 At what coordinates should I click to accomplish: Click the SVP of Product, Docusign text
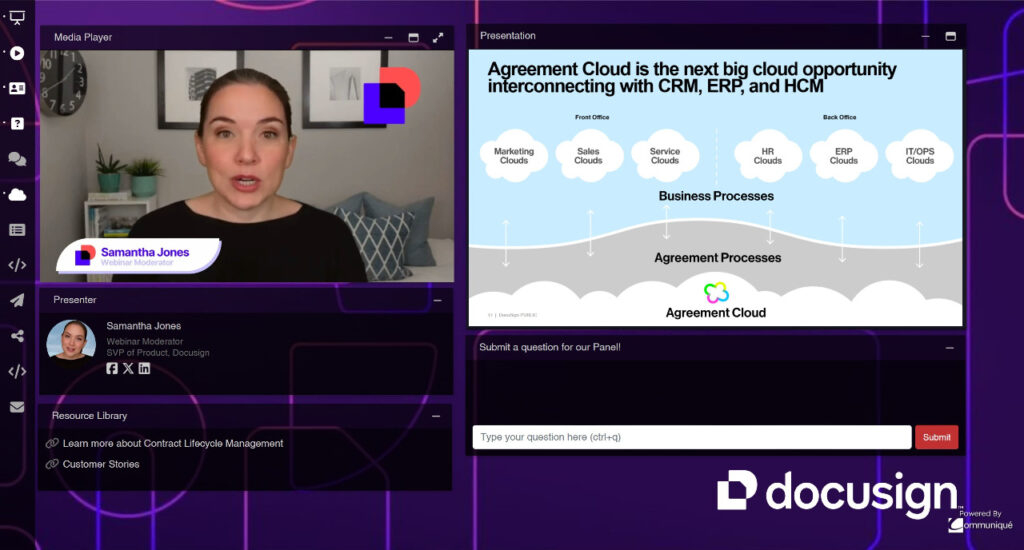[x=158, y=353]
